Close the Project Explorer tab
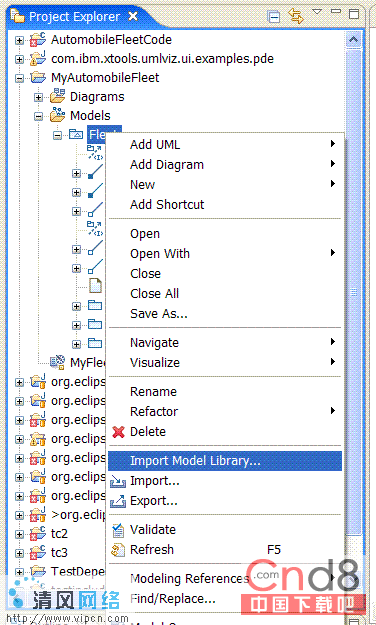Image resolution: width=376 pixels, height=625 pixels. [133, 16]
